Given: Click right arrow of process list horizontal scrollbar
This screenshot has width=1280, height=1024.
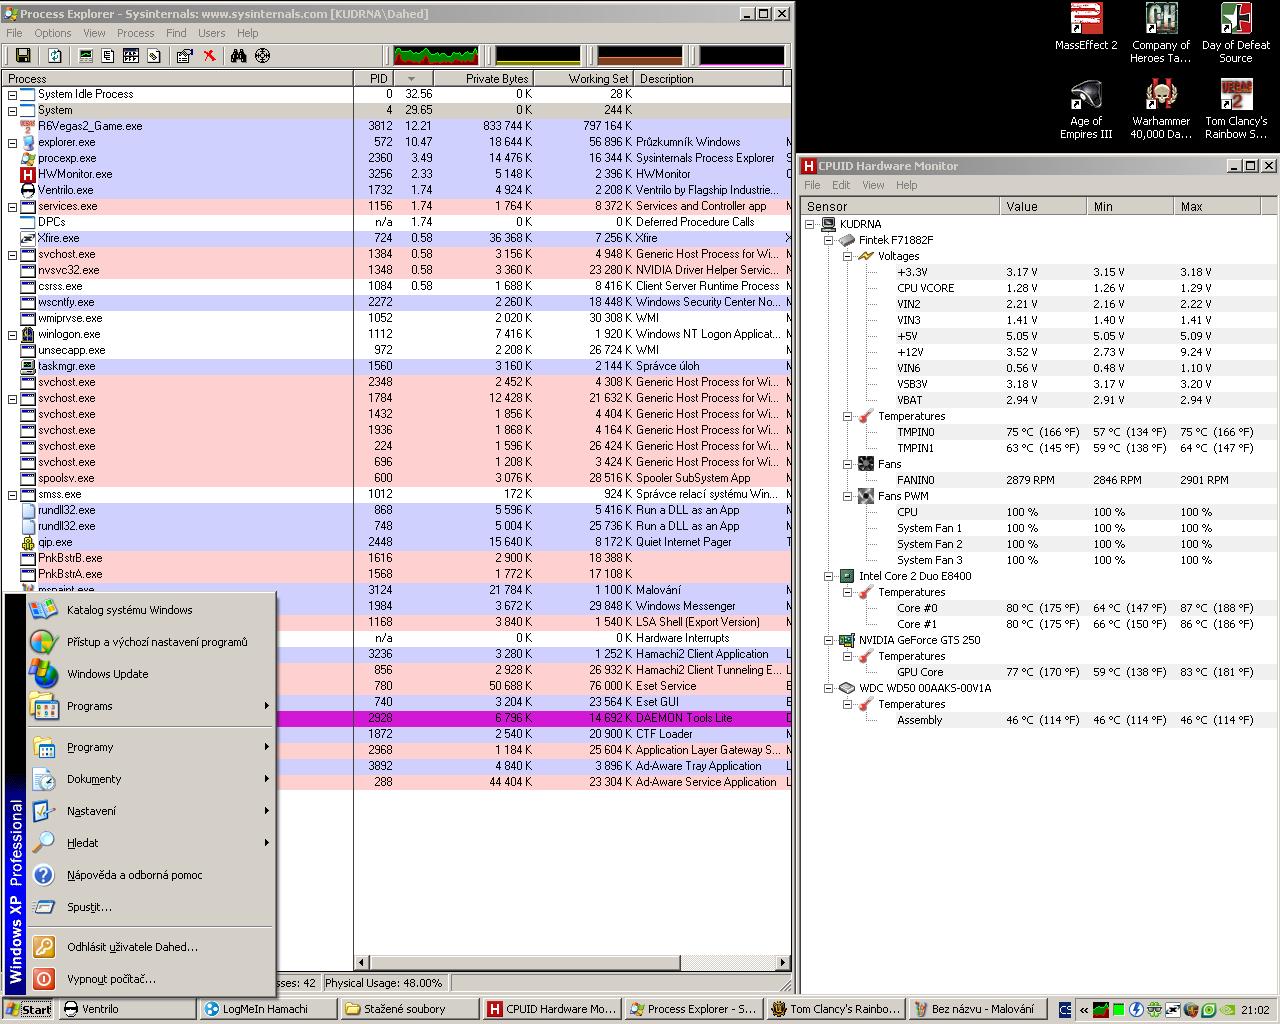Looking at the screenshot, I should click(x=782, y=963).
